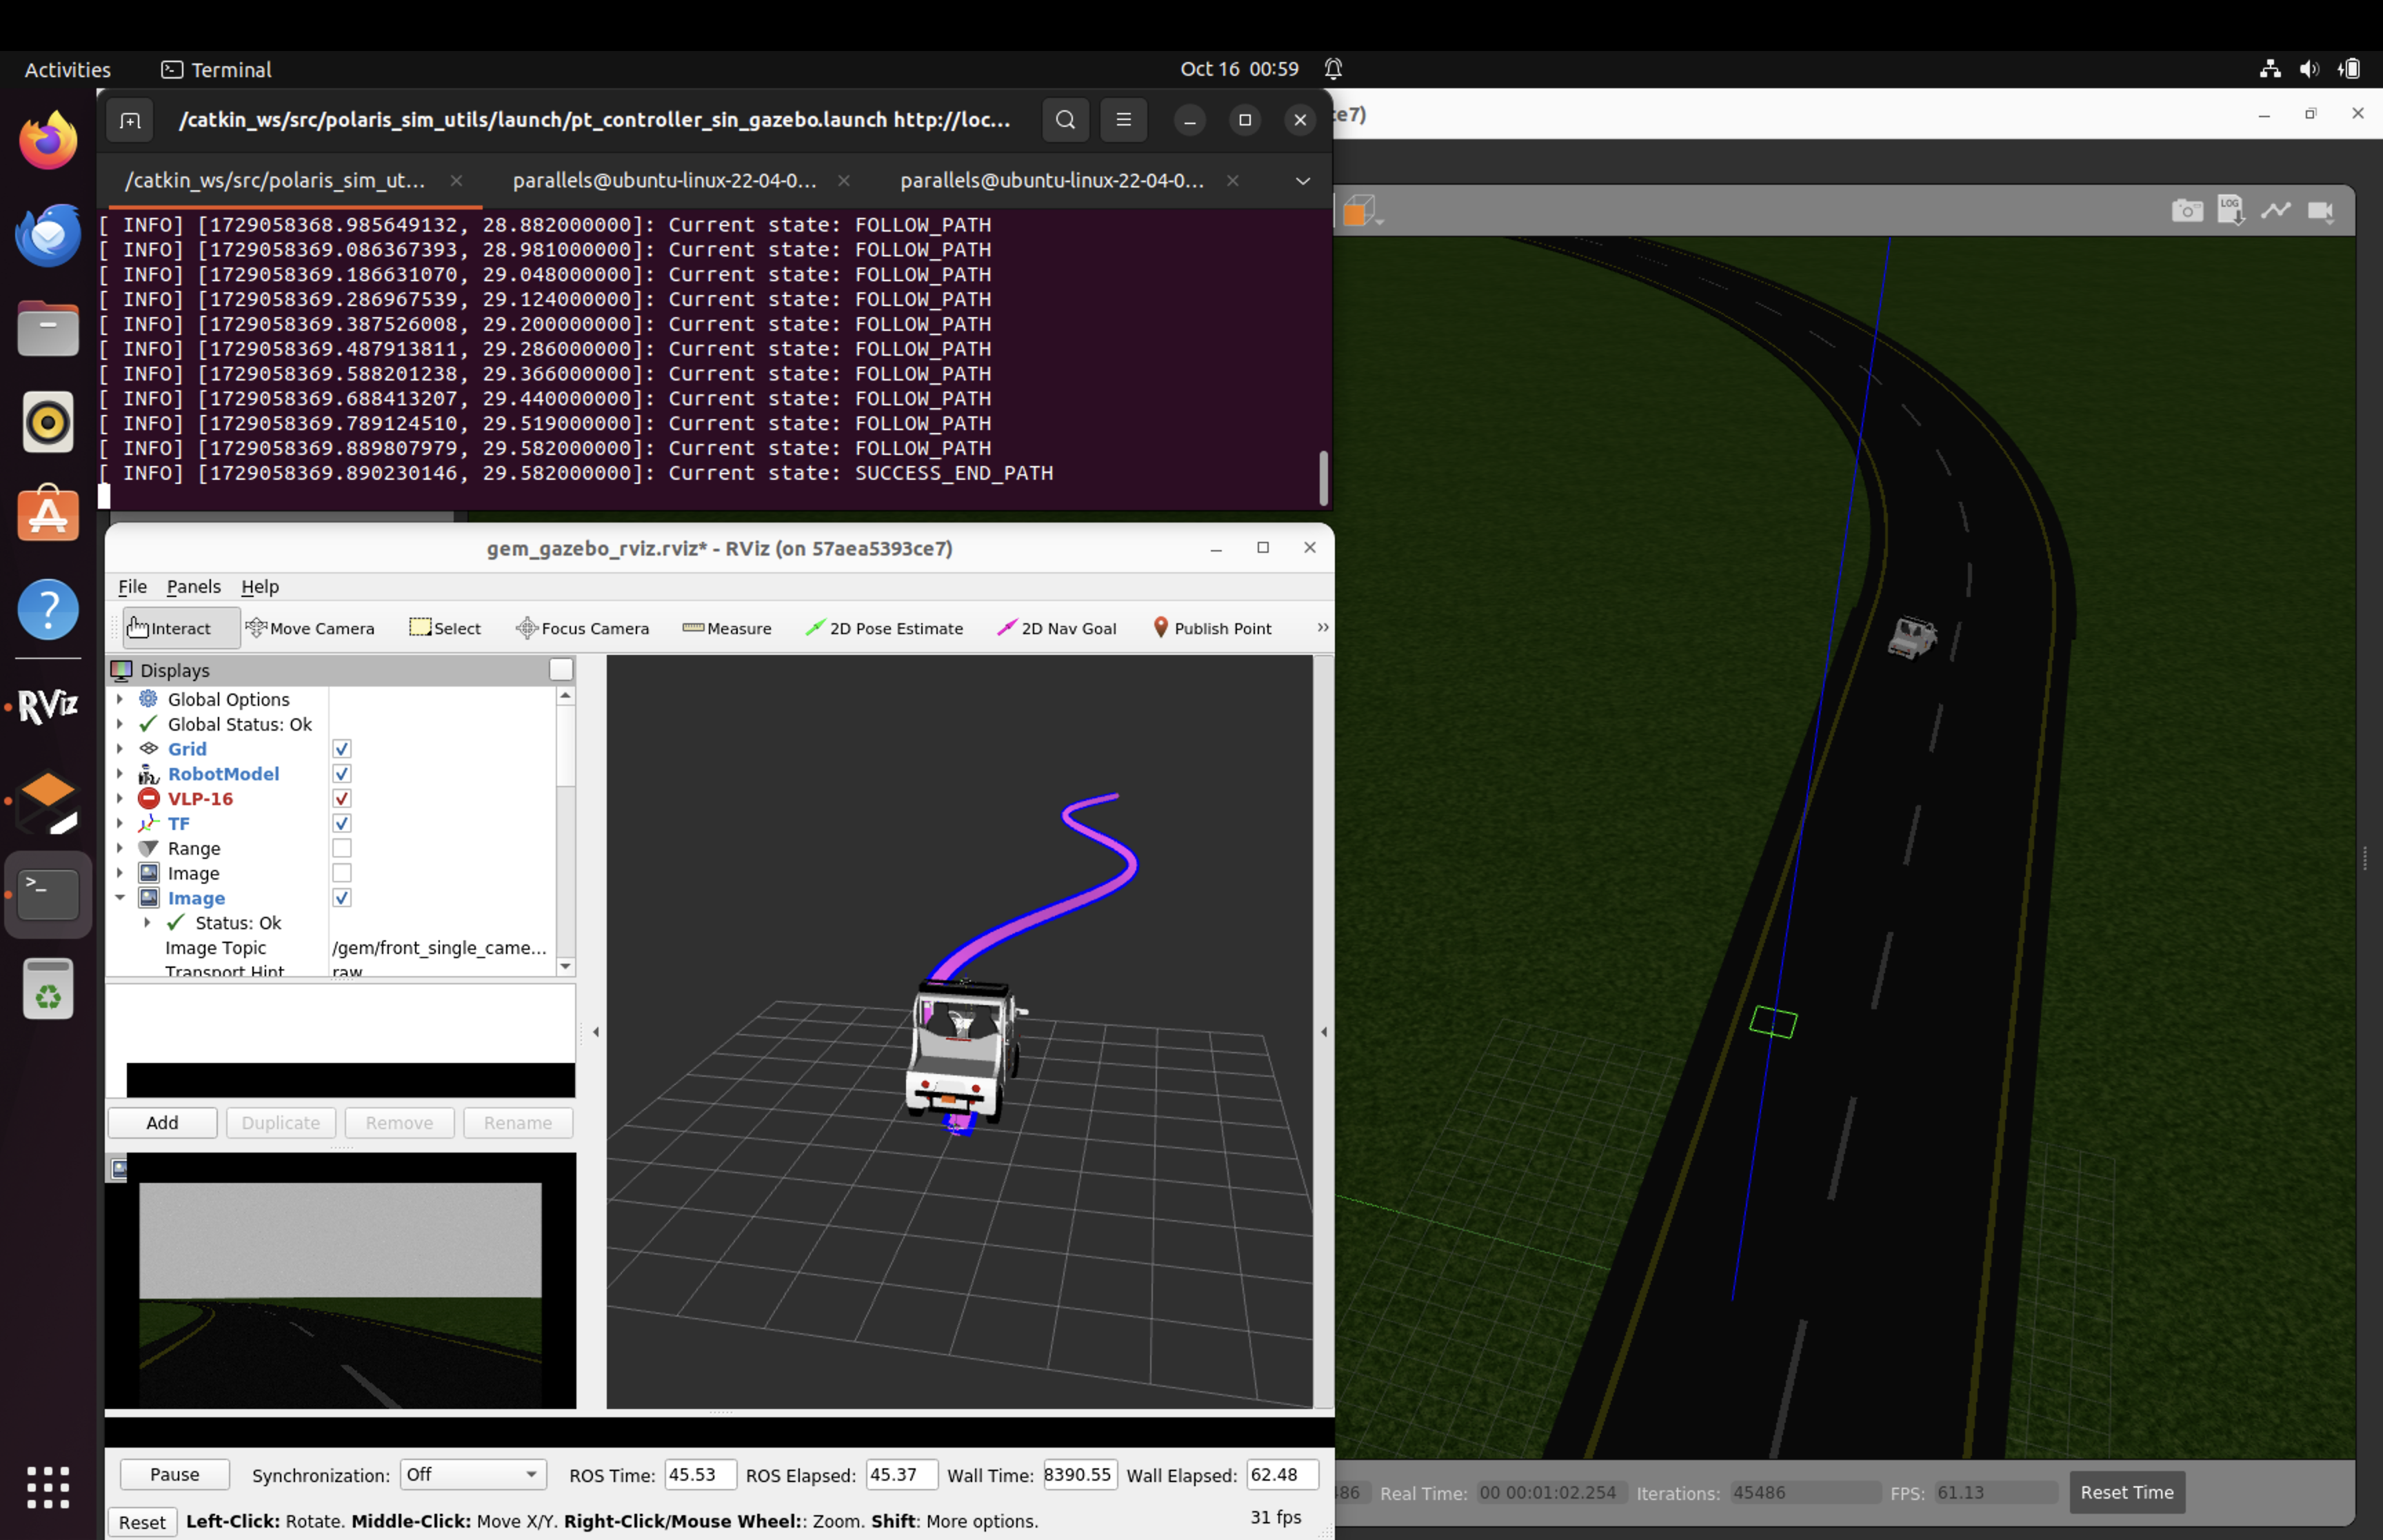Screen dimensions: 2383x1540
Task: Open the Synchronization dropdown
Action: (x=473, y=1474)
